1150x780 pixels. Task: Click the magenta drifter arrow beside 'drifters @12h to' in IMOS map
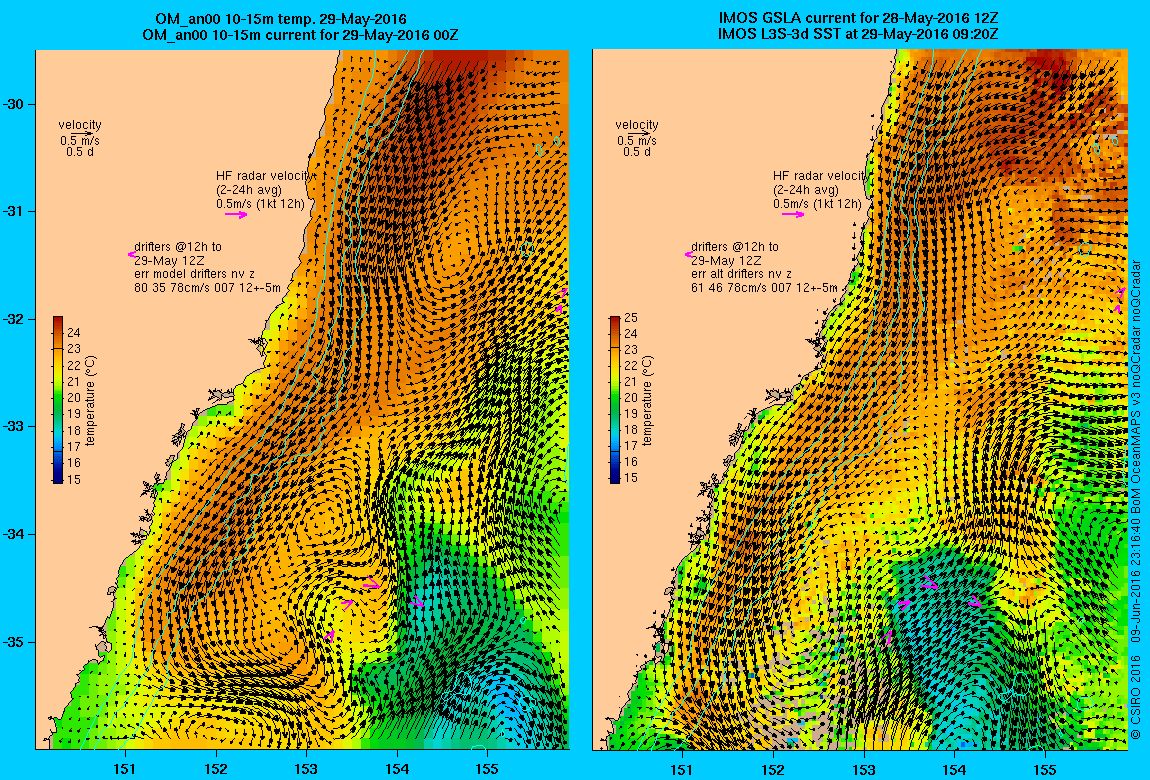coord(688,254)
